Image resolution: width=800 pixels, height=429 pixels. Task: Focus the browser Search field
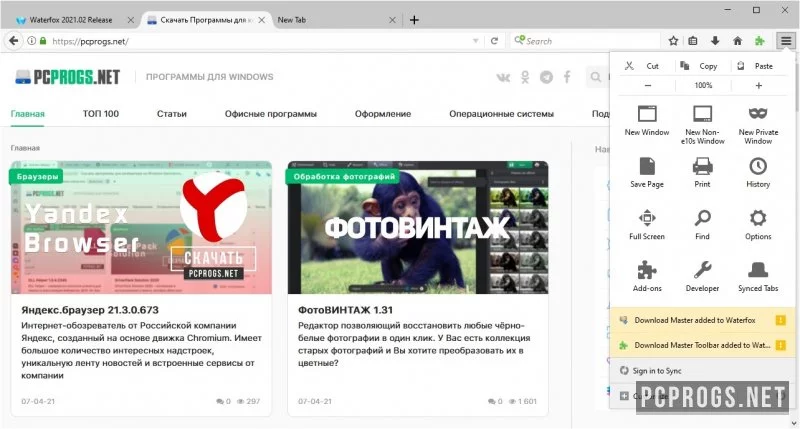[x=585, y=41]
